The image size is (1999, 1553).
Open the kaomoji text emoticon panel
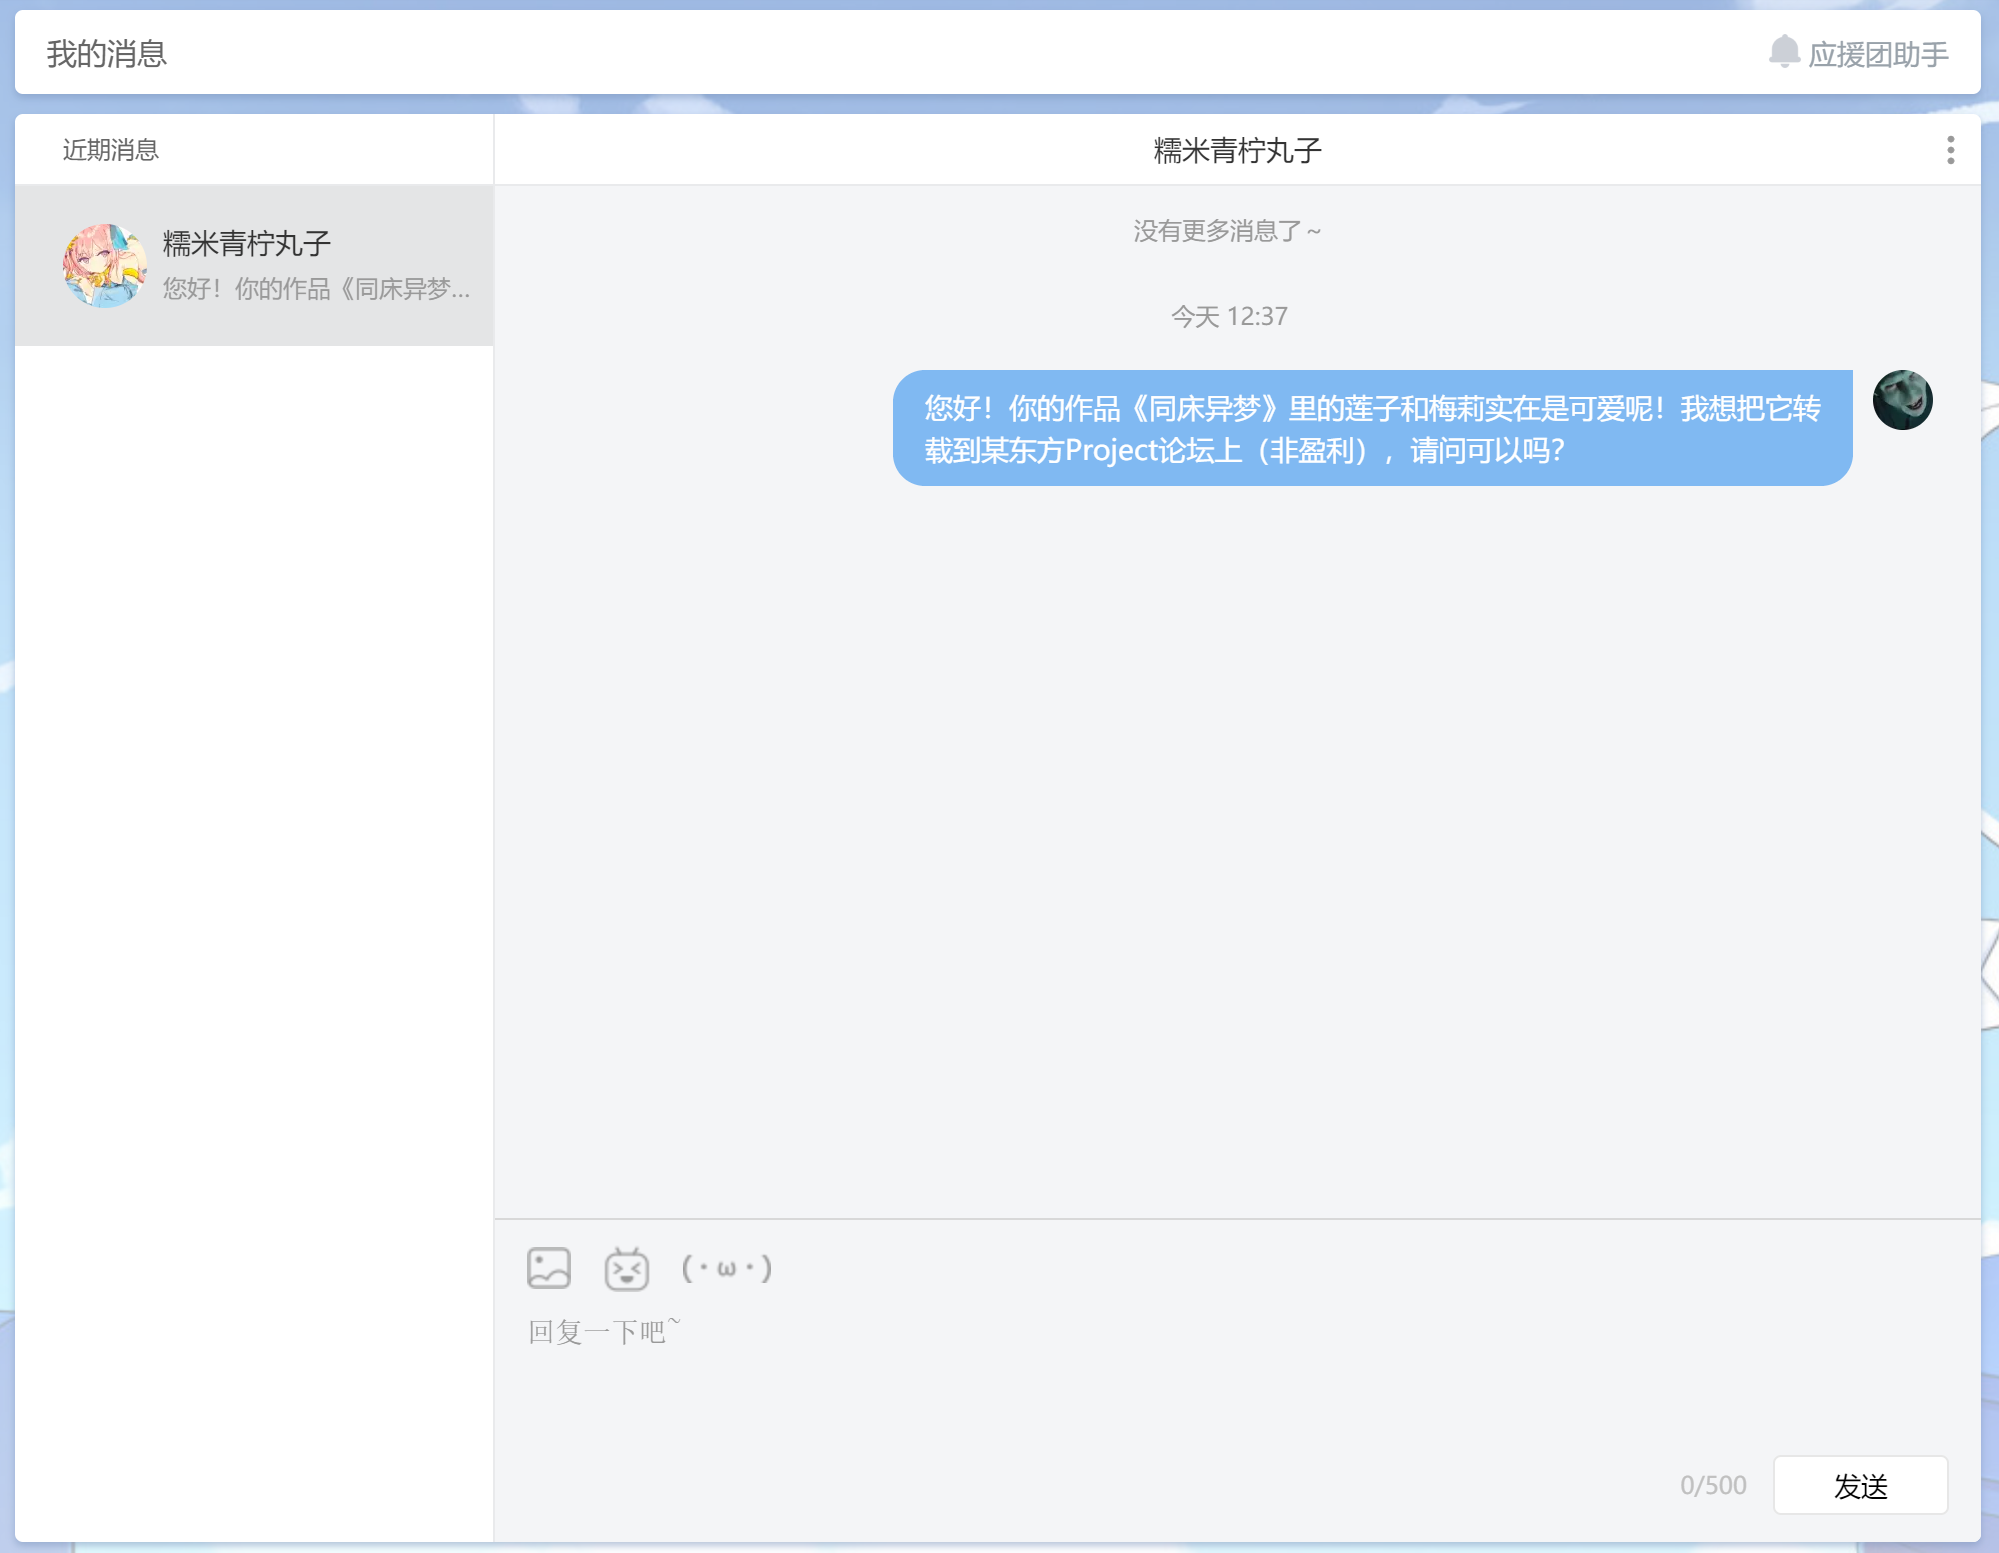(727, 1268)
